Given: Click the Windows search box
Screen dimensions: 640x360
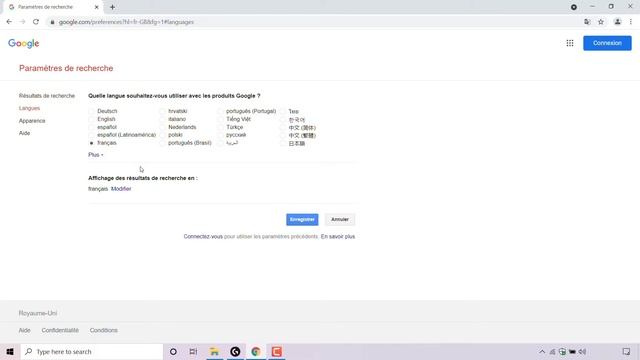Looking at the screenshot, I should (x=92, y=351).
